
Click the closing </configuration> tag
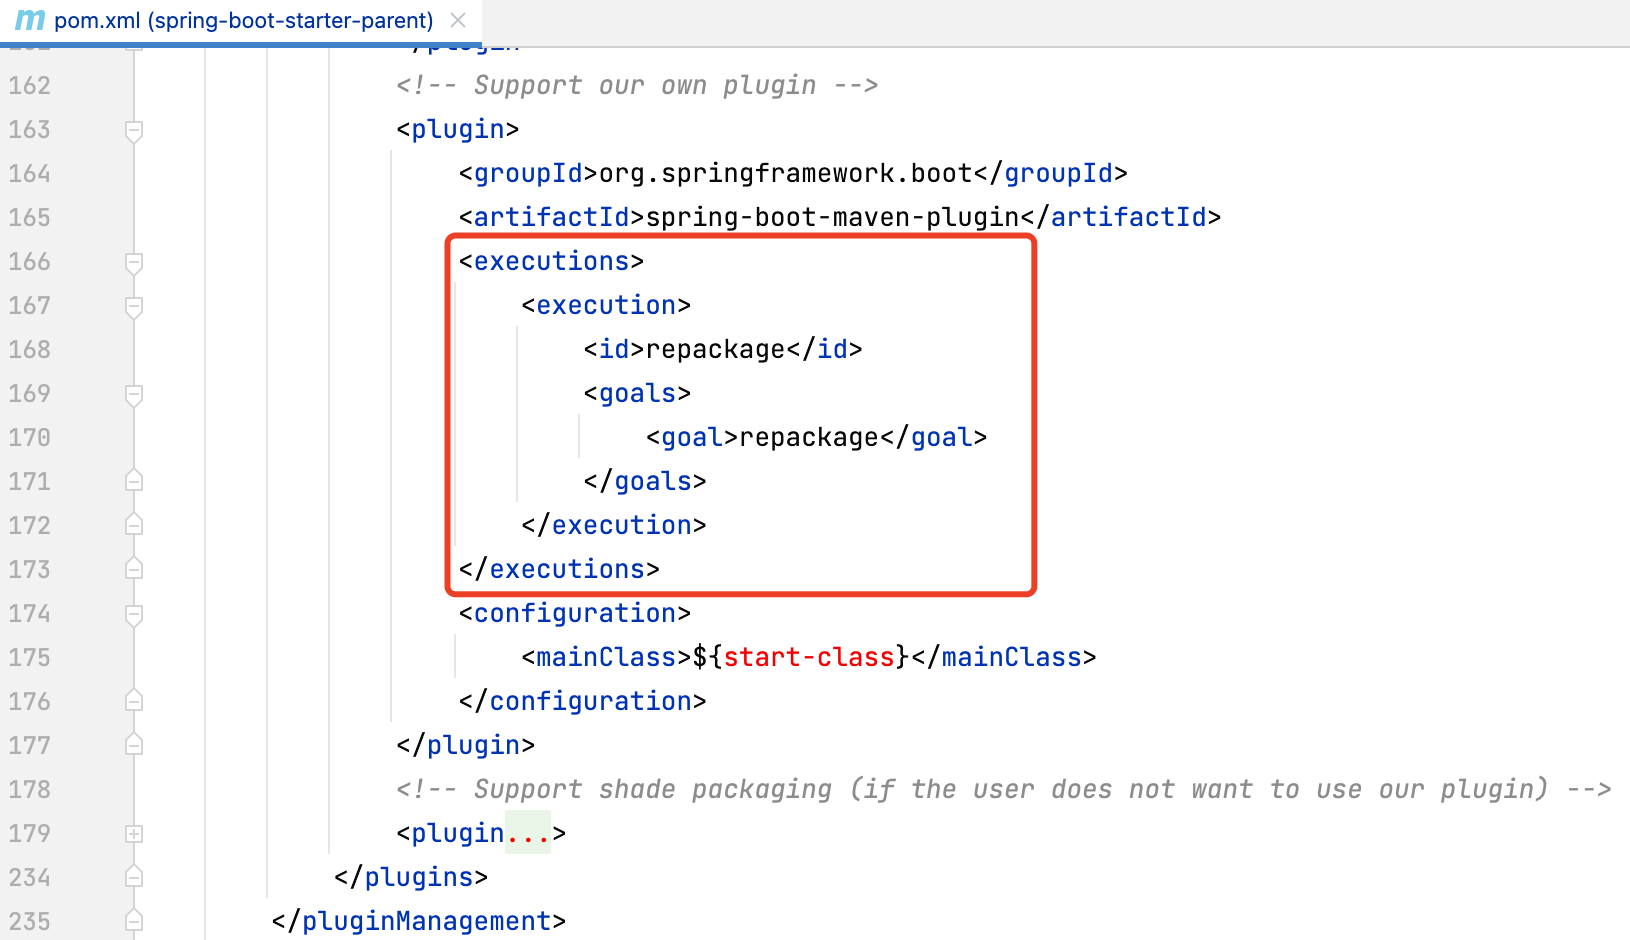[x=583, y=702]
